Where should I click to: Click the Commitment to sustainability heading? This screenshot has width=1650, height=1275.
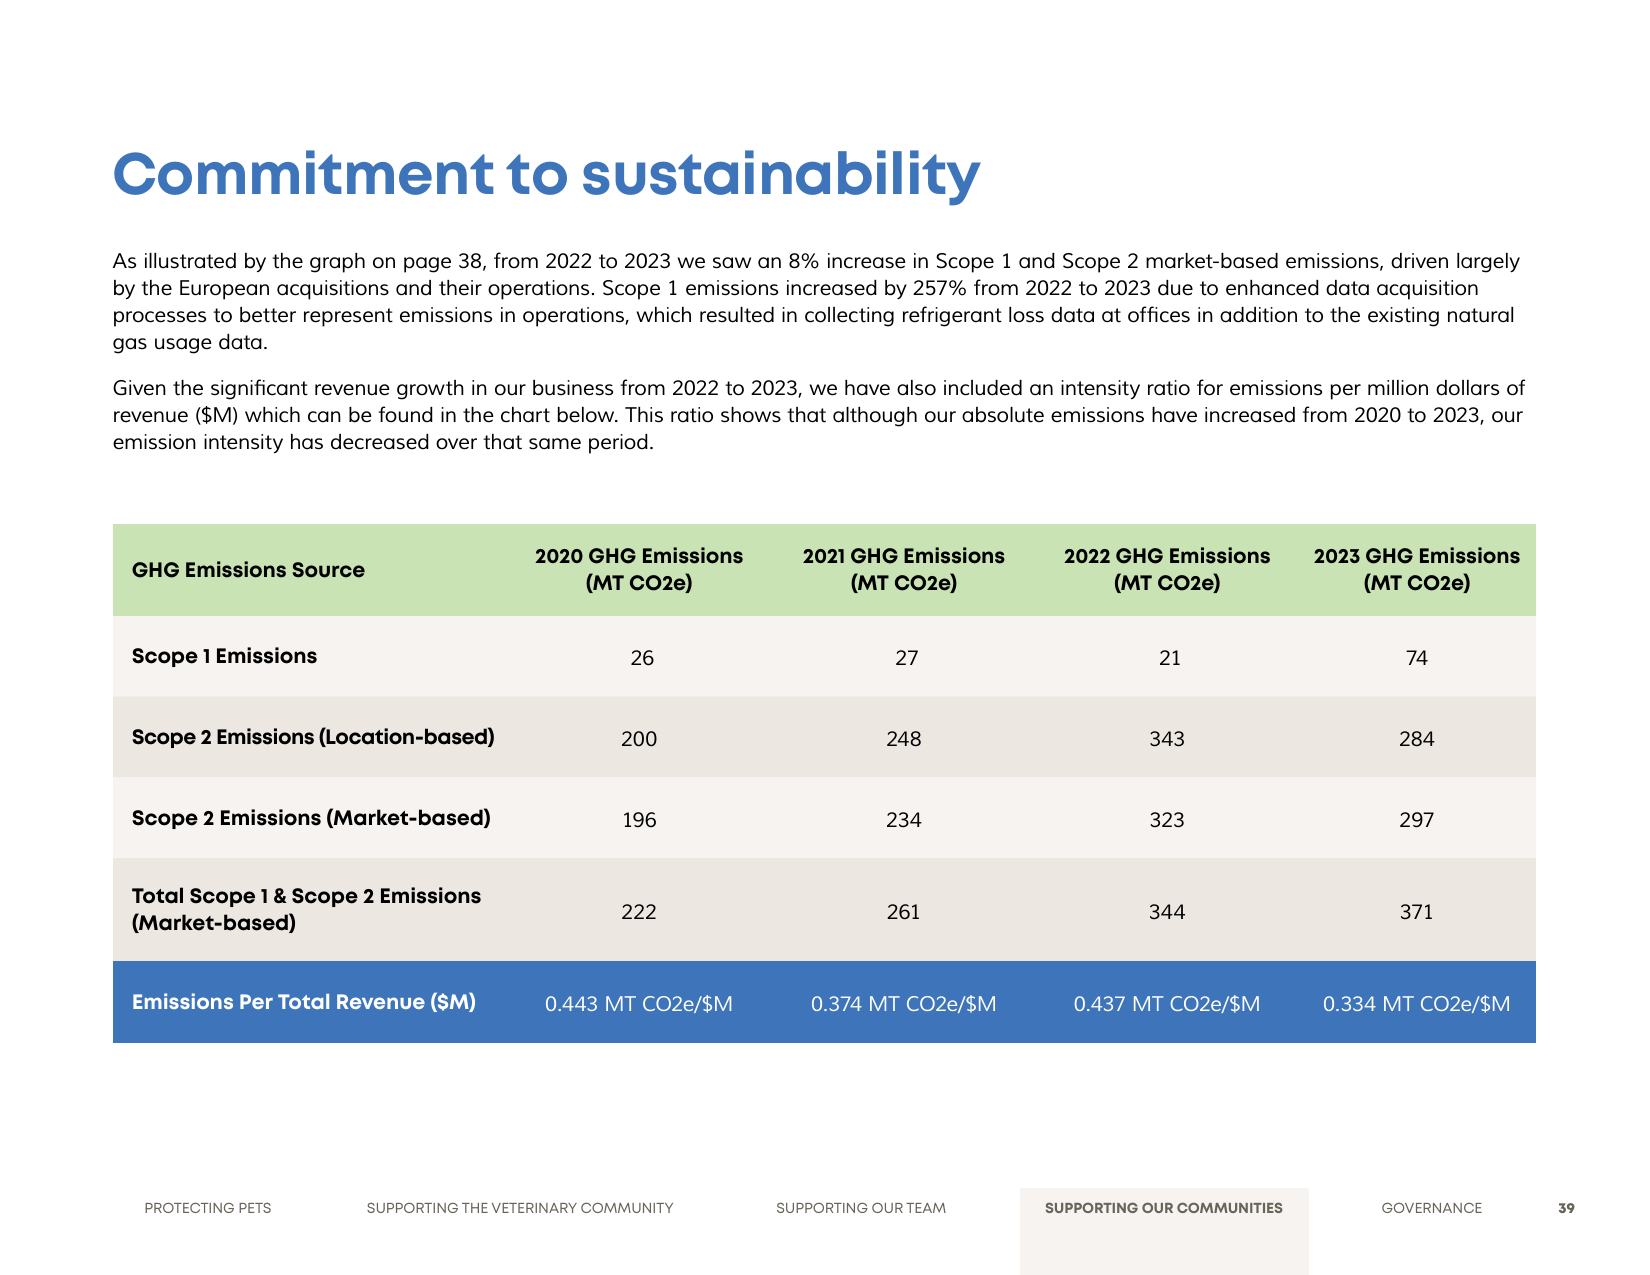point(547,174)
